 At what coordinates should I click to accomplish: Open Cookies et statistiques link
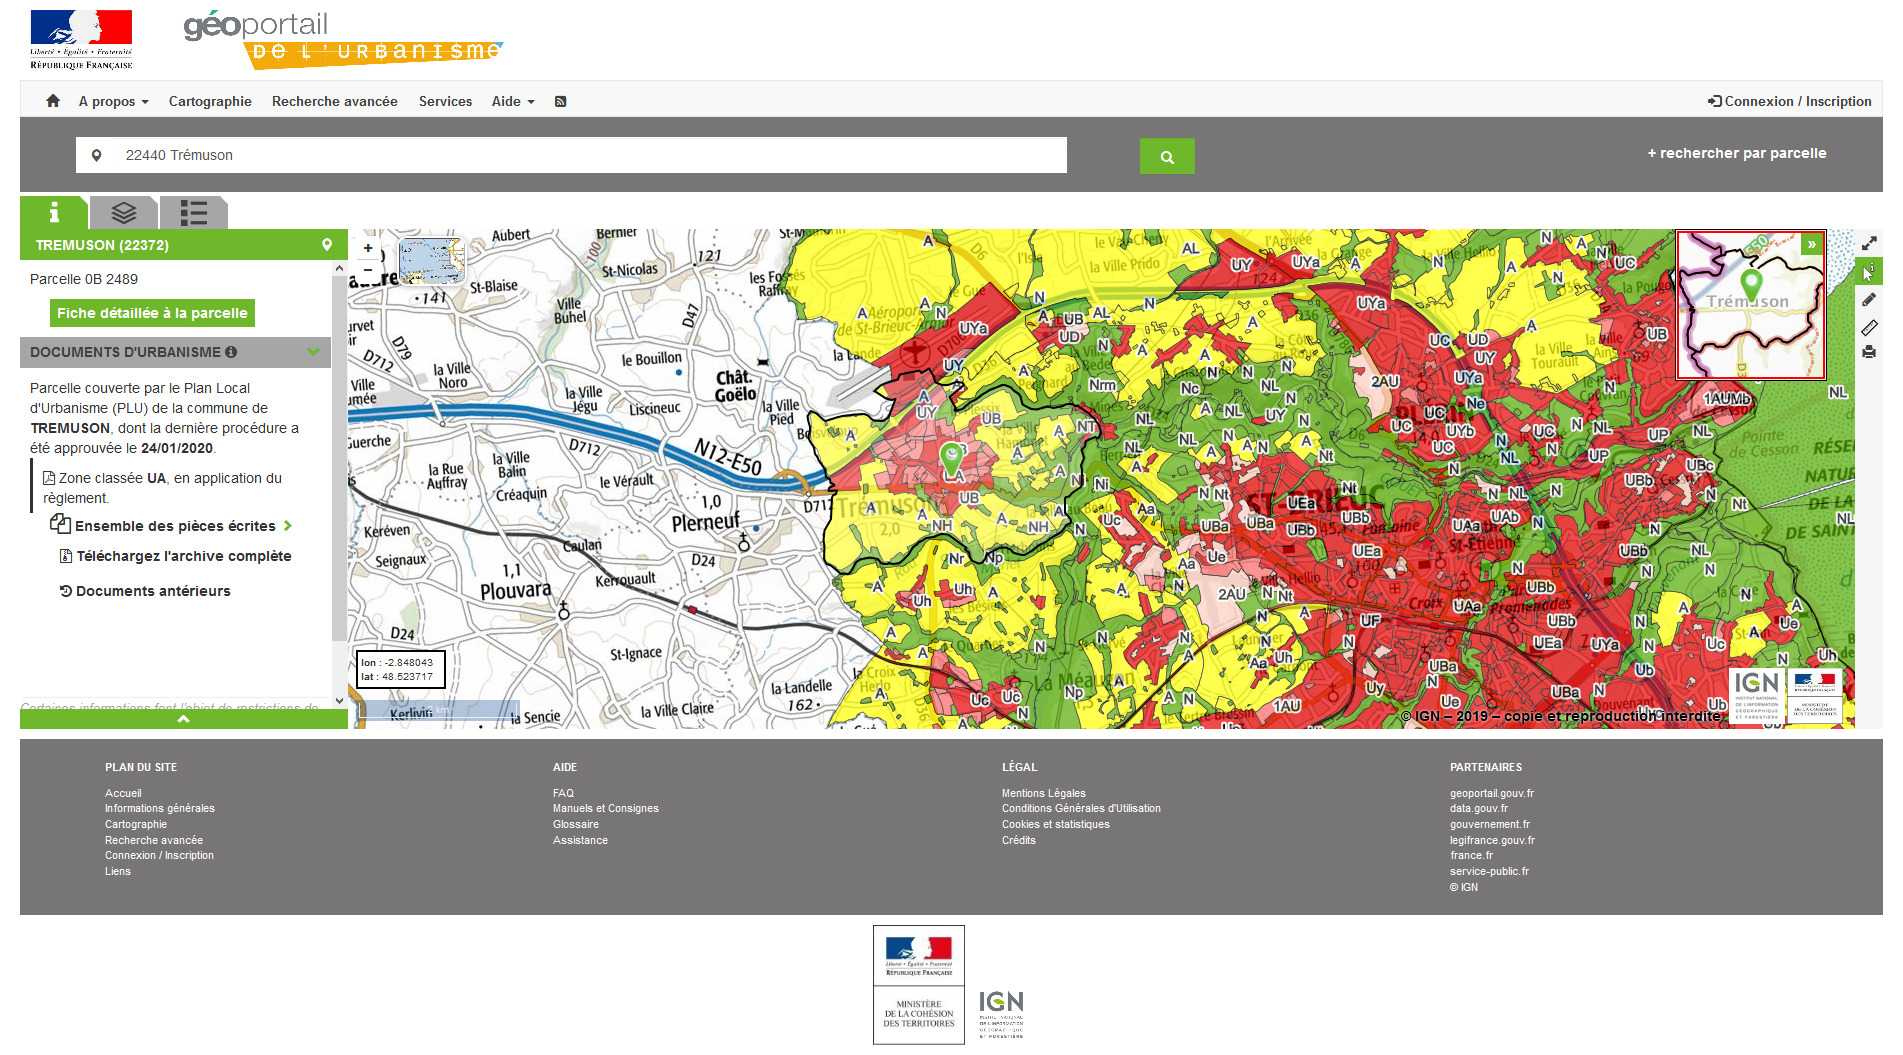tap(1055, 824)
